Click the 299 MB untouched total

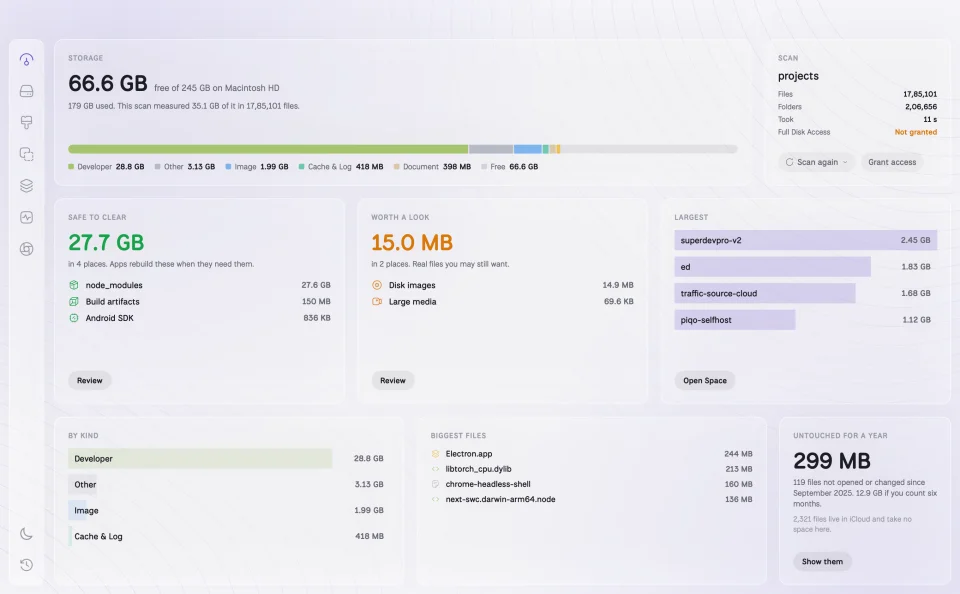(x=832, y=461)
